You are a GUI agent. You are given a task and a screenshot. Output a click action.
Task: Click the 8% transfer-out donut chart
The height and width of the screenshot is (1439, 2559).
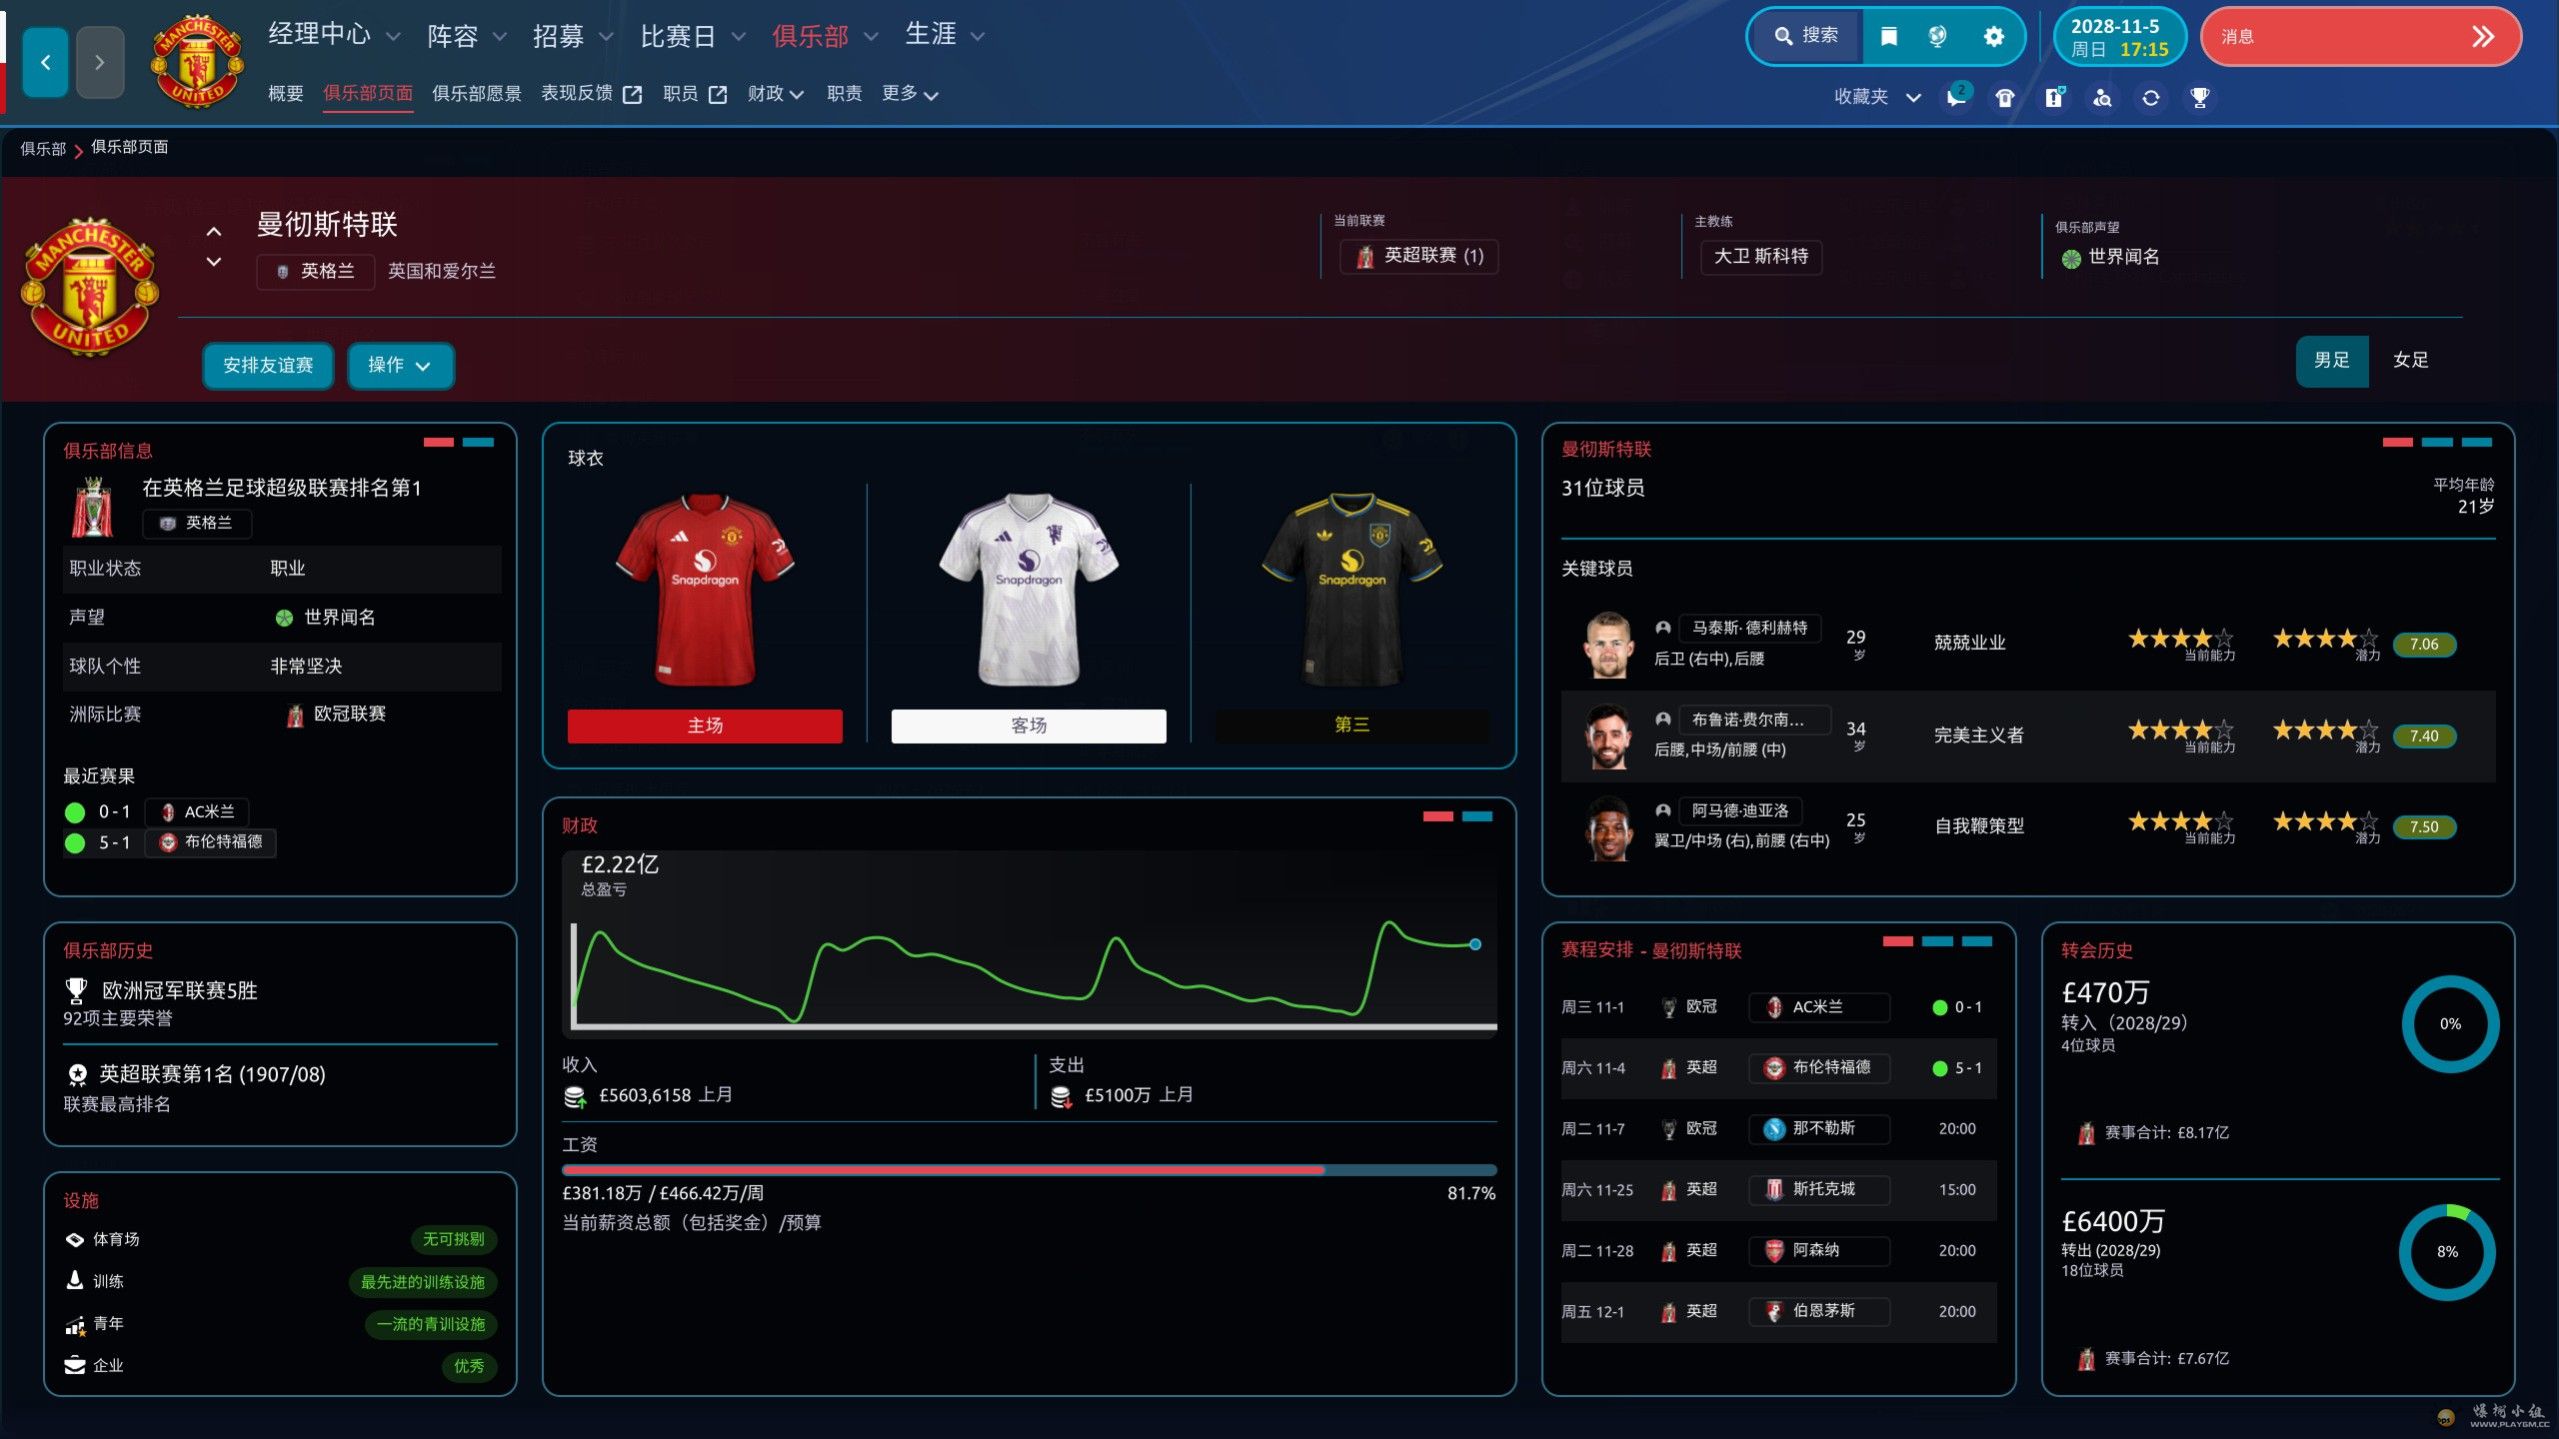coord(2447,1252)
